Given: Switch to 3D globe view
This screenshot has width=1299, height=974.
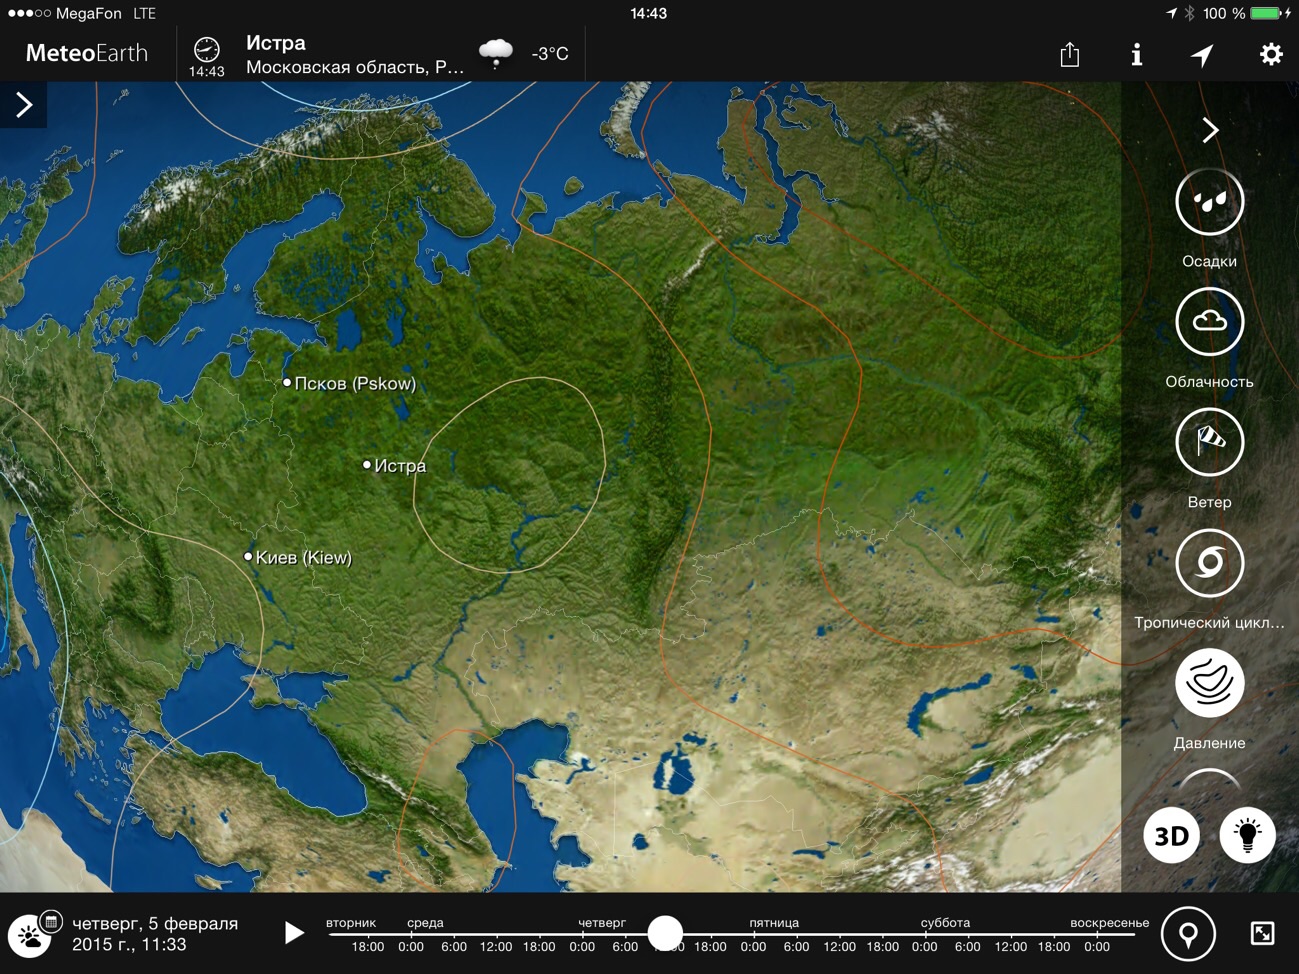Looking at the screenshot, I should [x=1171, y=835].
